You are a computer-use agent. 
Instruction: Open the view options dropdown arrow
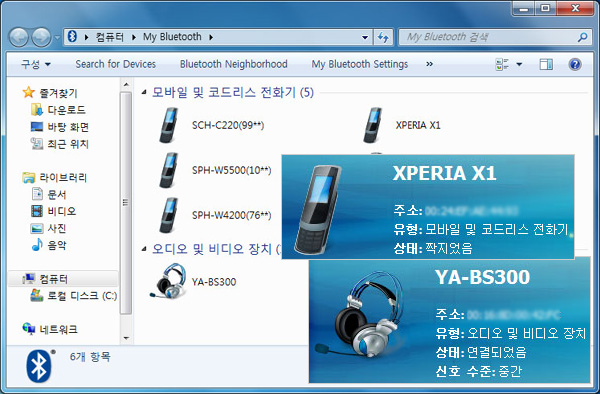point(519,64)
